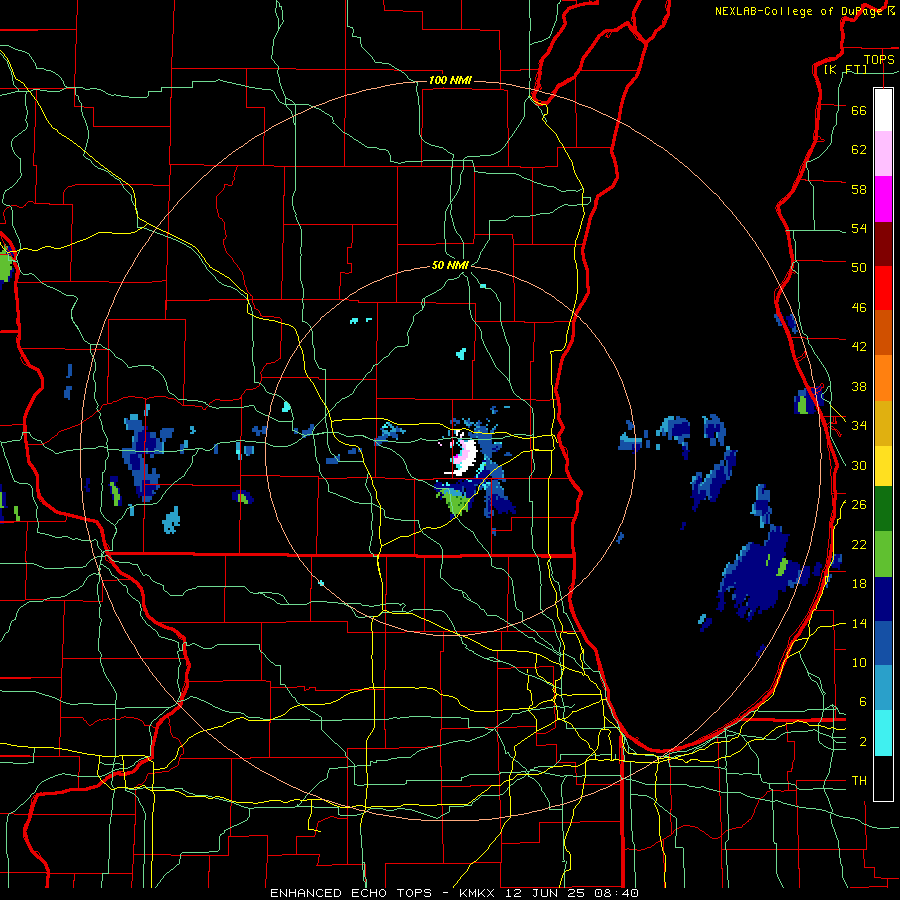Click the magenta band on the color scale
Viewport: 900px width, 900px height.
tap(883, 199)
